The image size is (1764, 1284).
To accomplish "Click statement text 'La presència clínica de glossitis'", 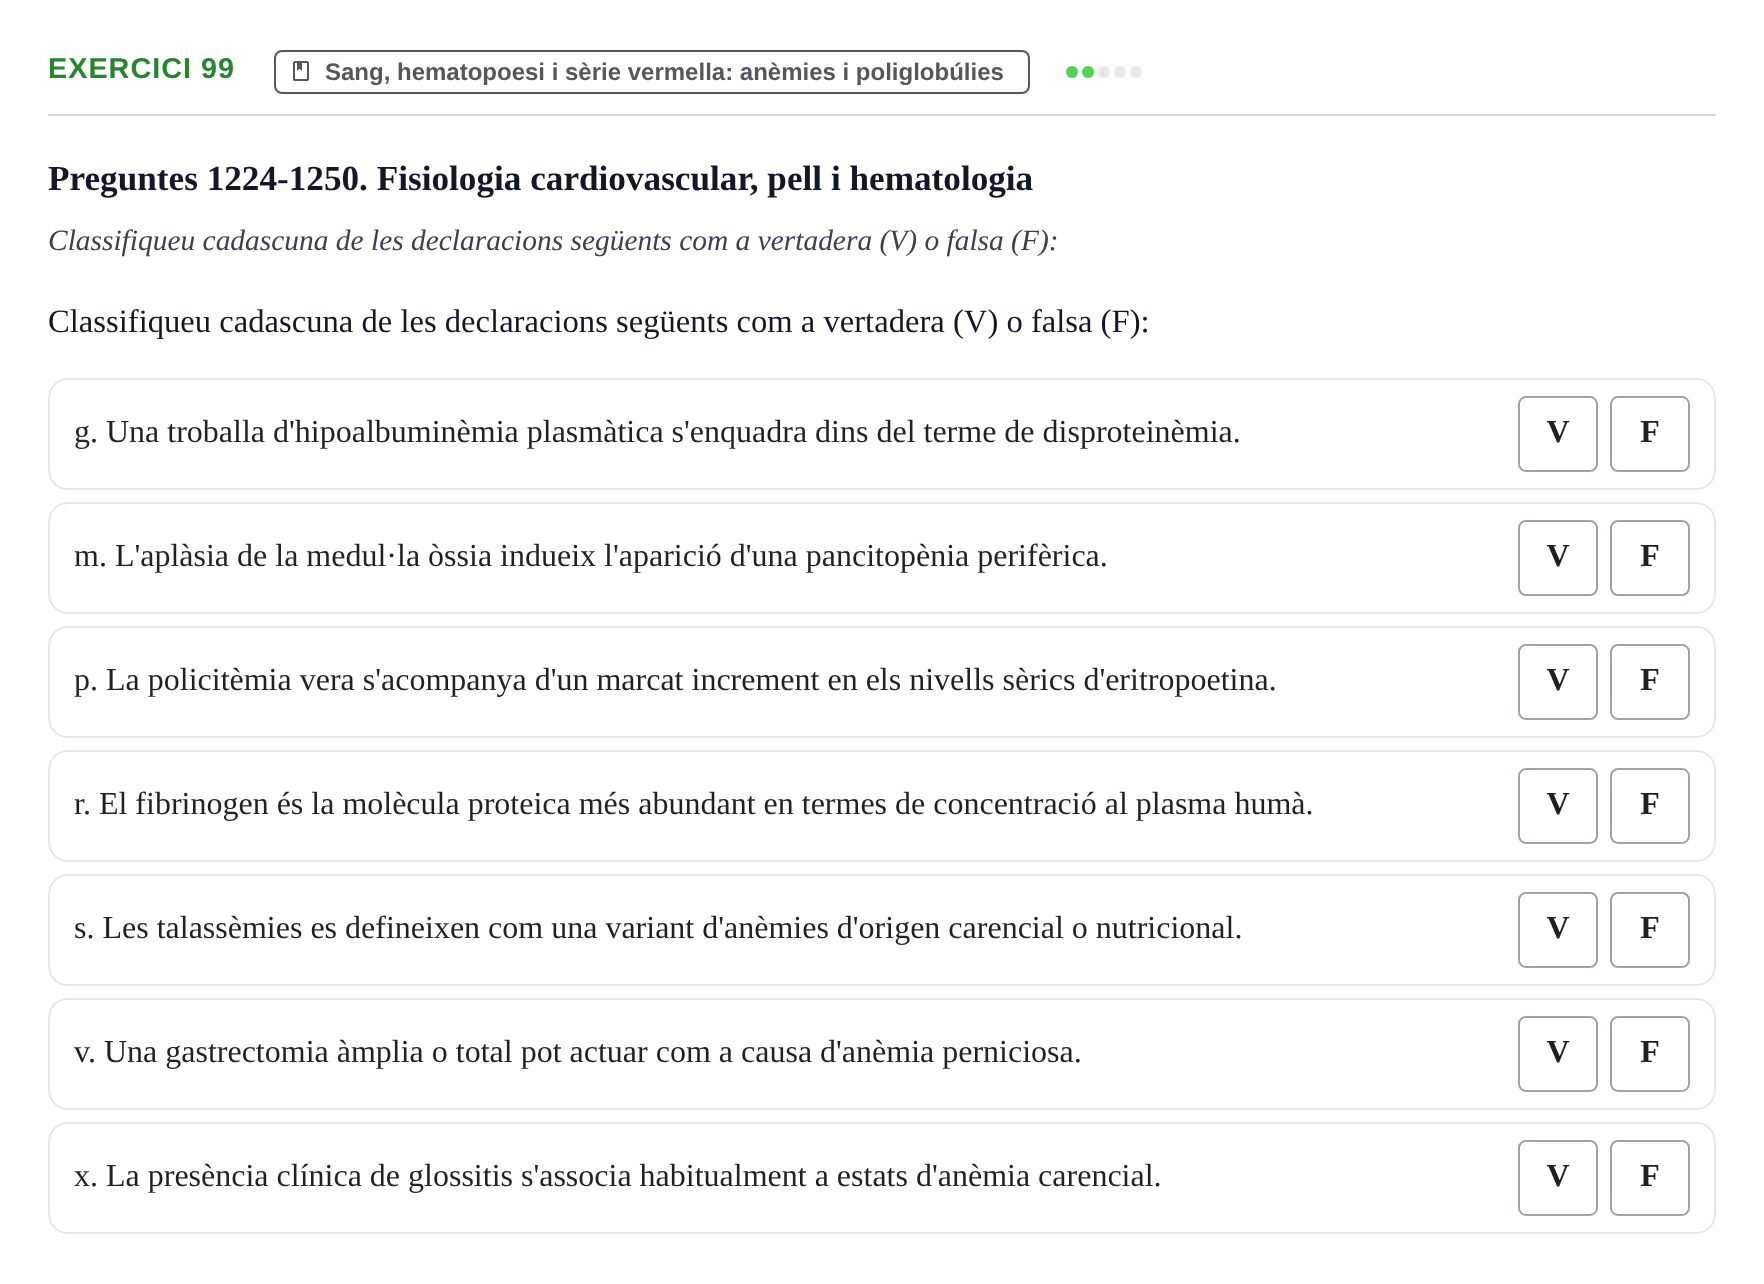I will point(618,1176).
